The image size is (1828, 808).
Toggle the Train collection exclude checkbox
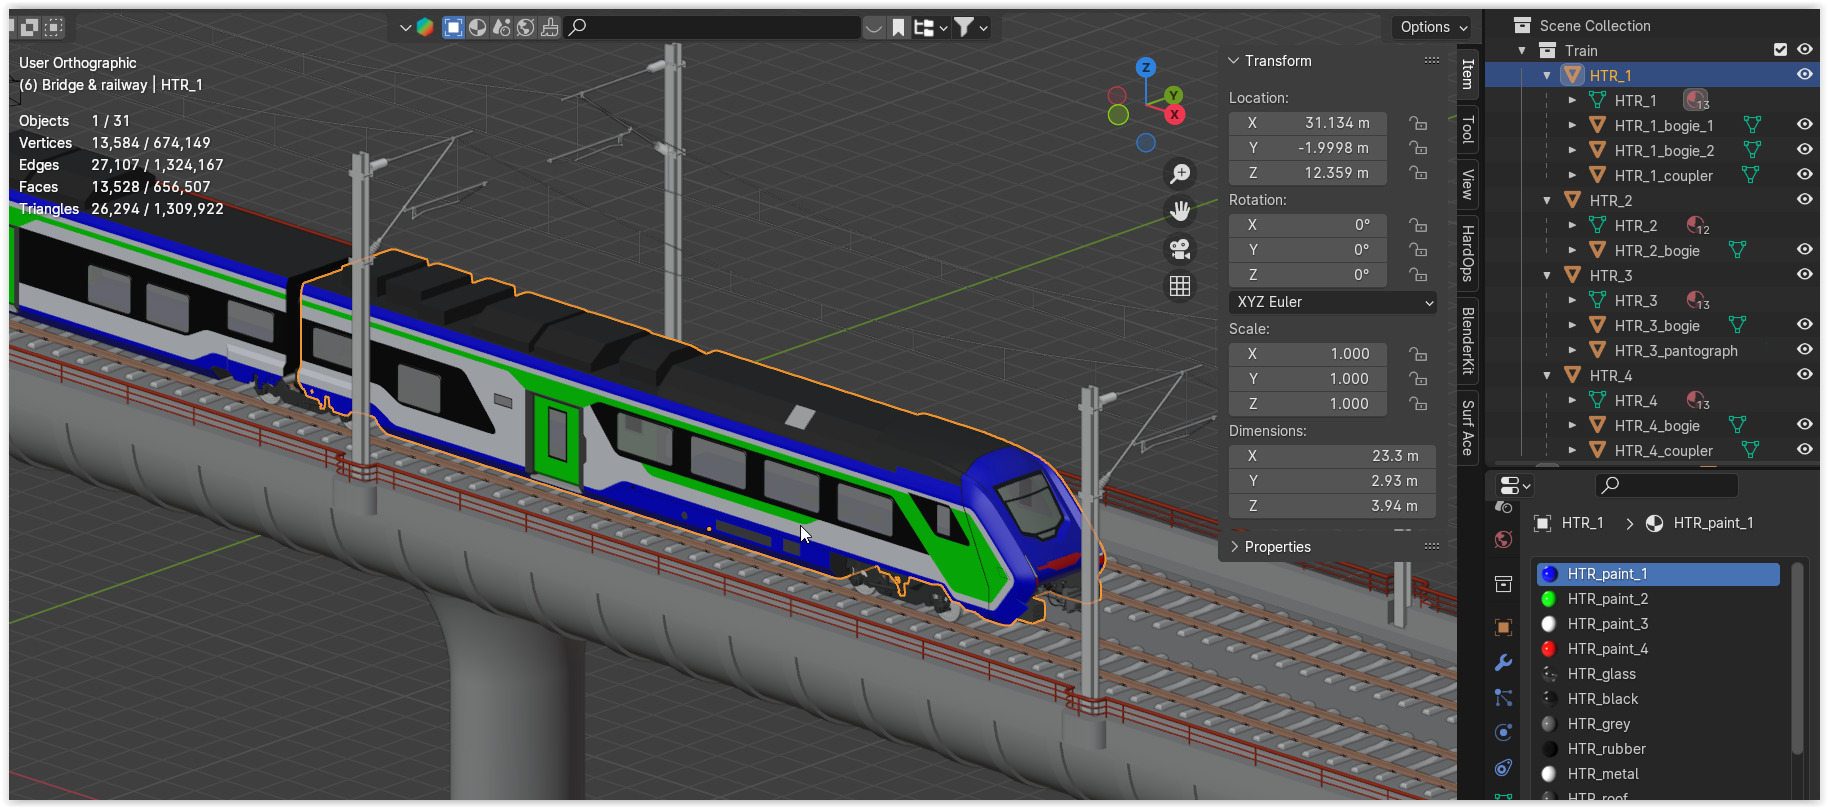coord(1780,50)
